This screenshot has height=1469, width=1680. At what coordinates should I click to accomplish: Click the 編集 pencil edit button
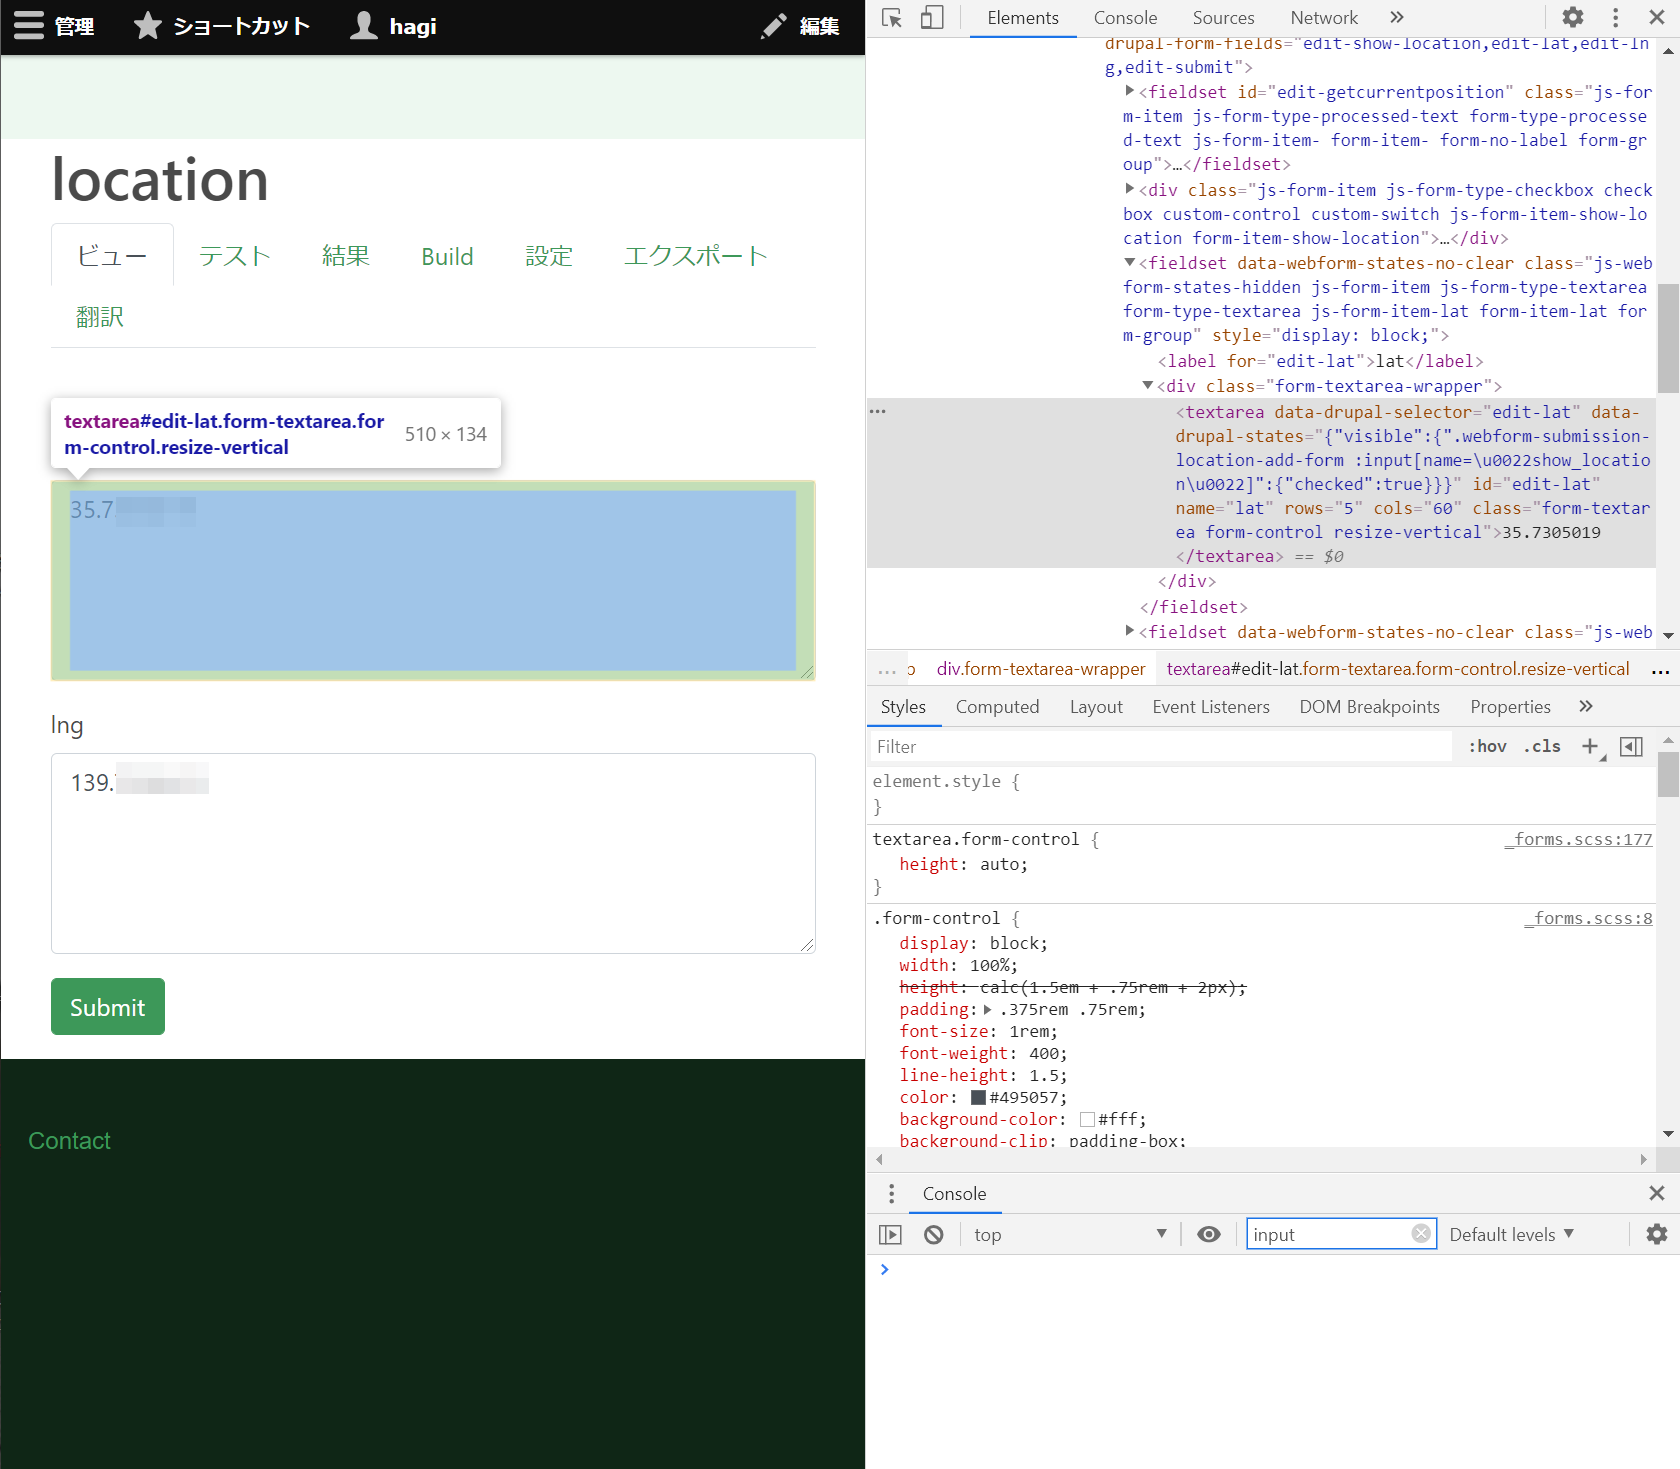[x=800, y=26]
